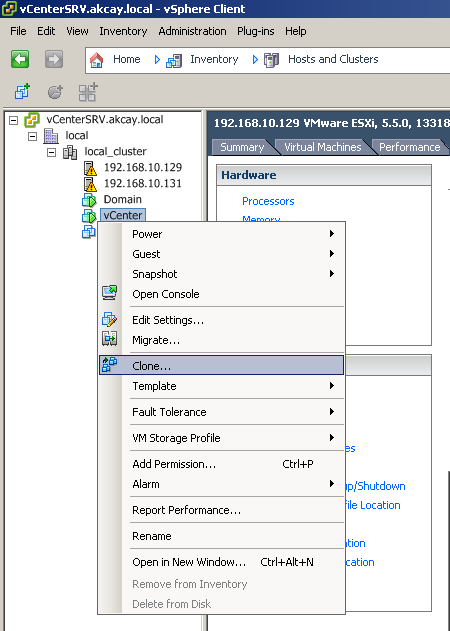Switch to the Summary tab
Screen dimensions: 450x631
[242, 147]
